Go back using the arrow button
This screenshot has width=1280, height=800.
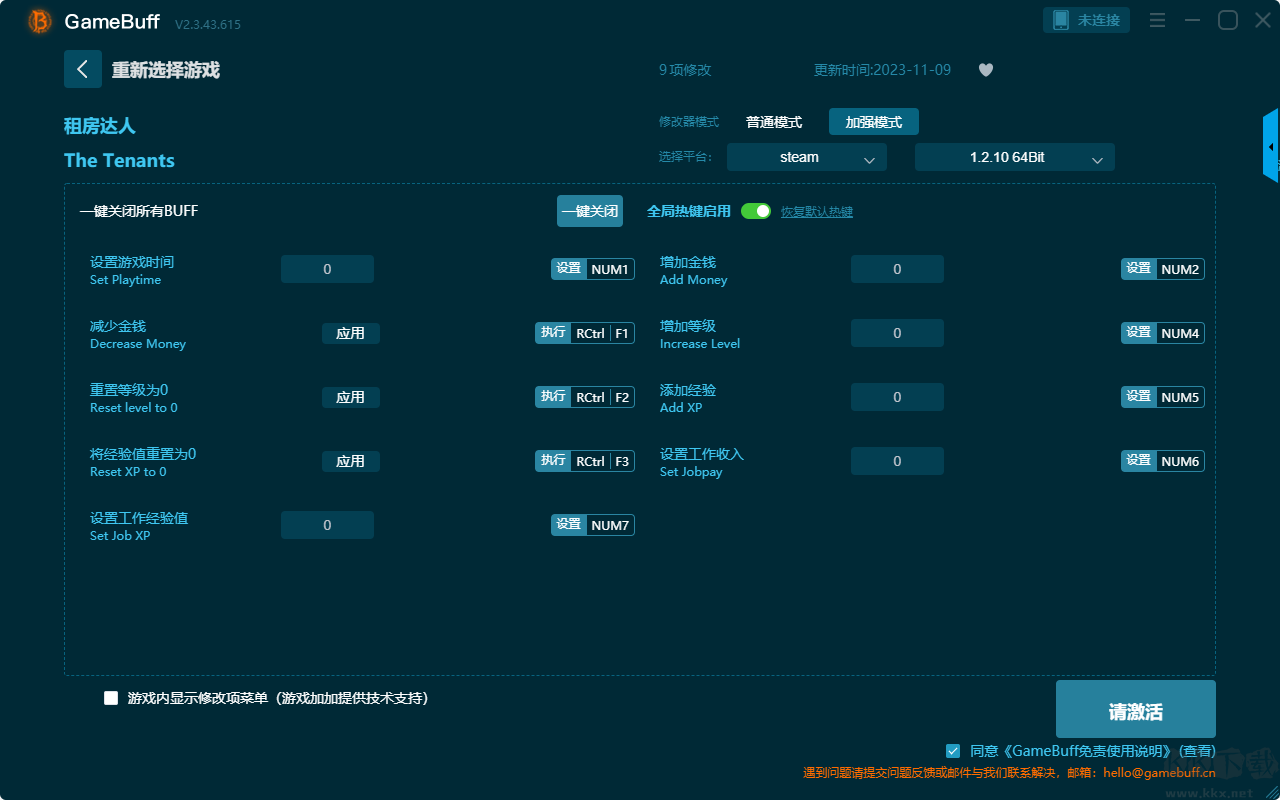pos(83,69)
